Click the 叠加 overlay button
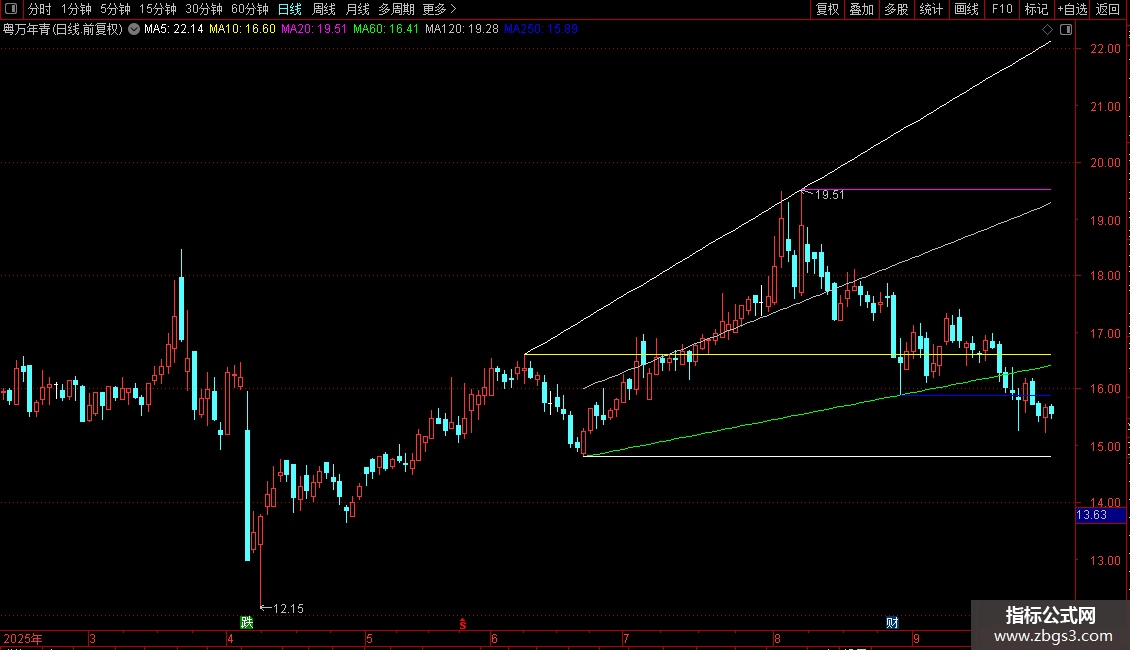The width and height of the screenshot is (1130, 650). point(861,9)
